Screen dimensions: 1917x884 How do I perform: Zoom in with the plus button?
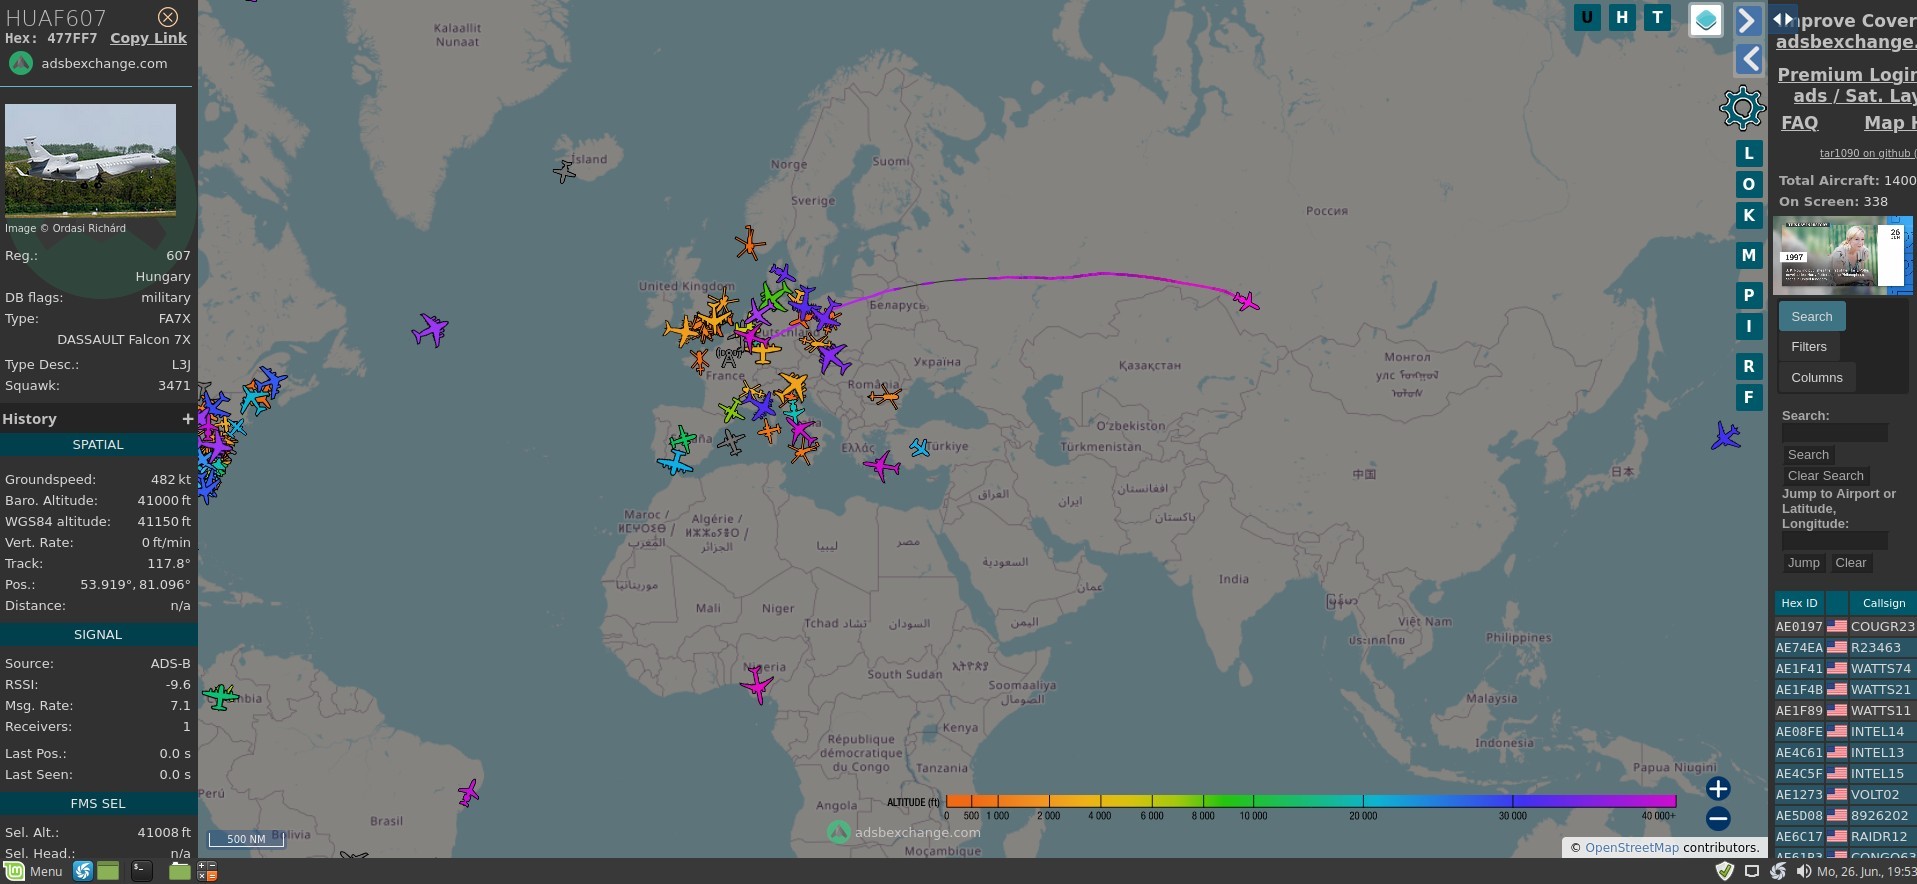point(1718,789)
